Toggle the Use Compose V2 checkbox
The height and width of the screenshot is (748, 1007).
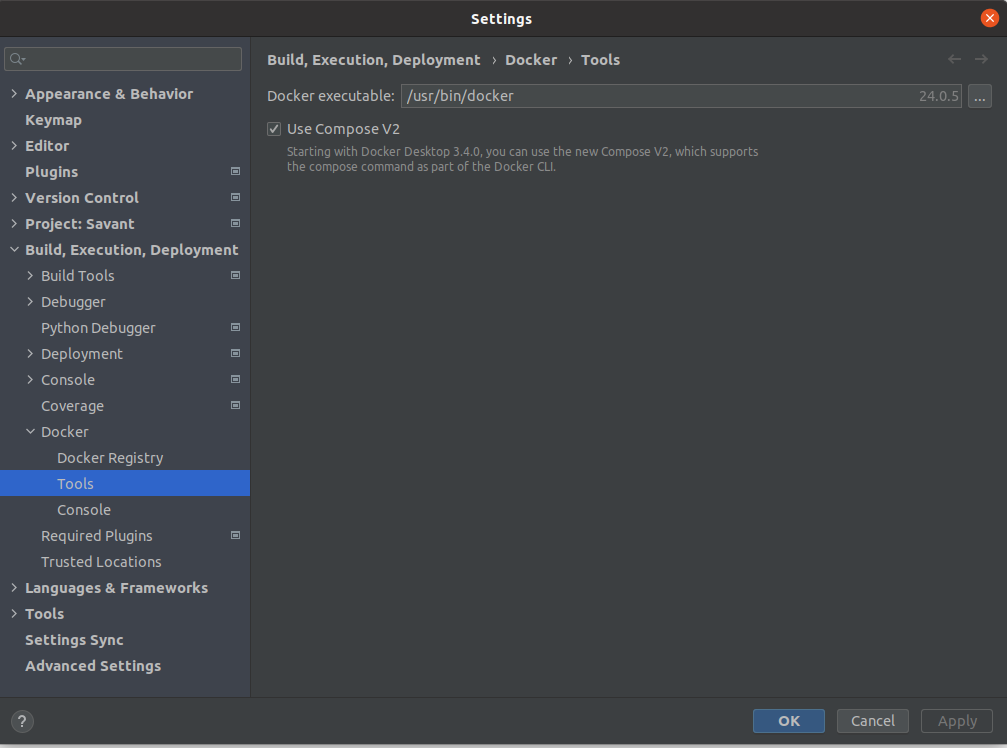tap(274, 129)
